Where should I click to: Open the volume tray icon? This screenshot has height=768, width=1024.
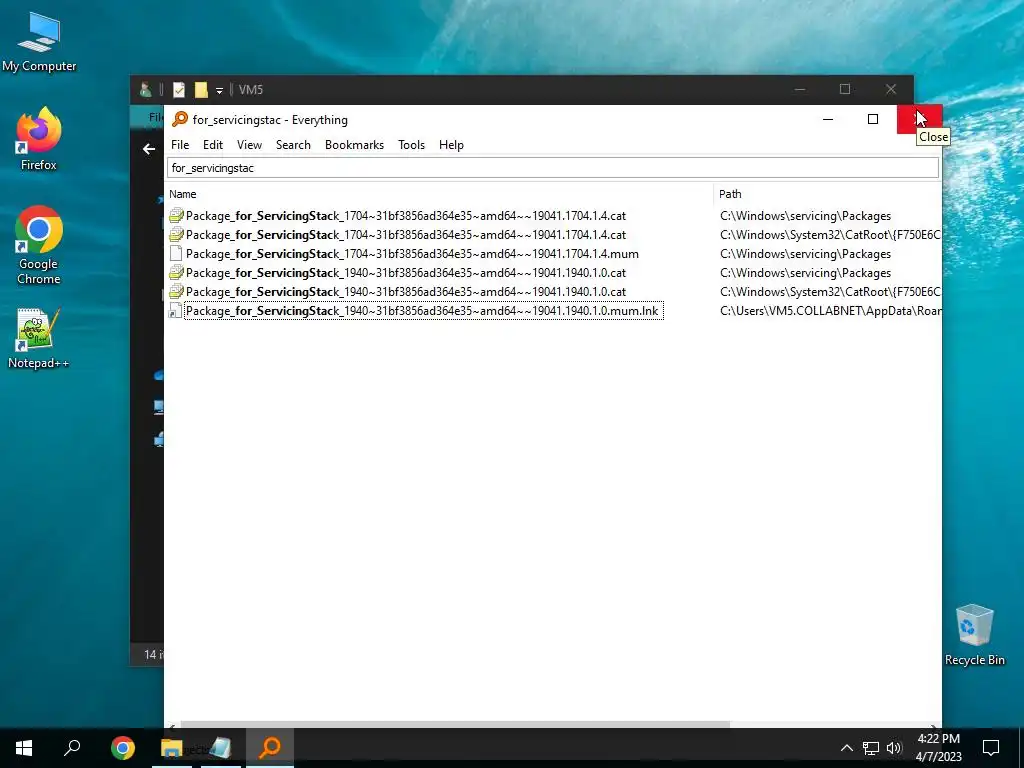click(x=894, y=748)
